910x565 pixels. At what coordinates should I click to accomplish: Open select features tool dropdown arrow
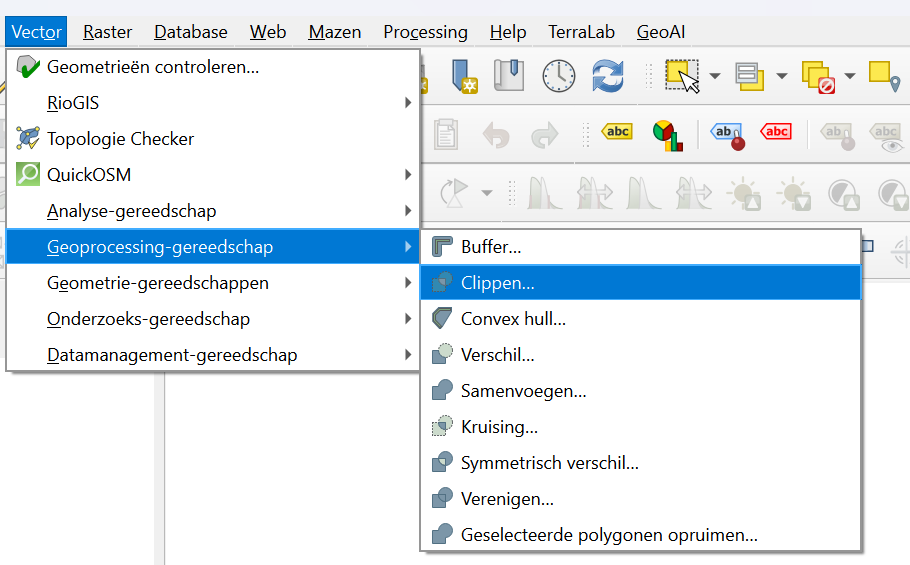tap(715, 76)
